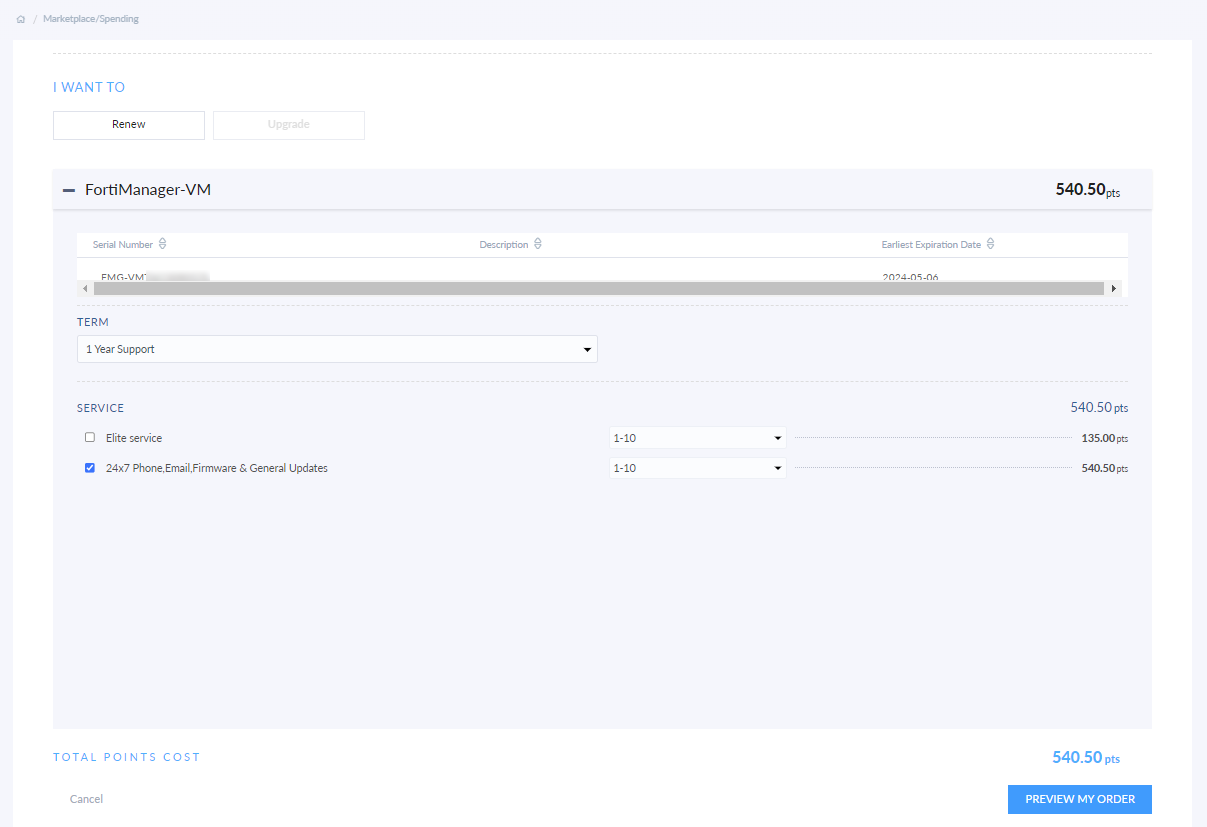Viewport: 1207px width, 827px height.
Task: Select the Renew option
Action: [129, 125]
